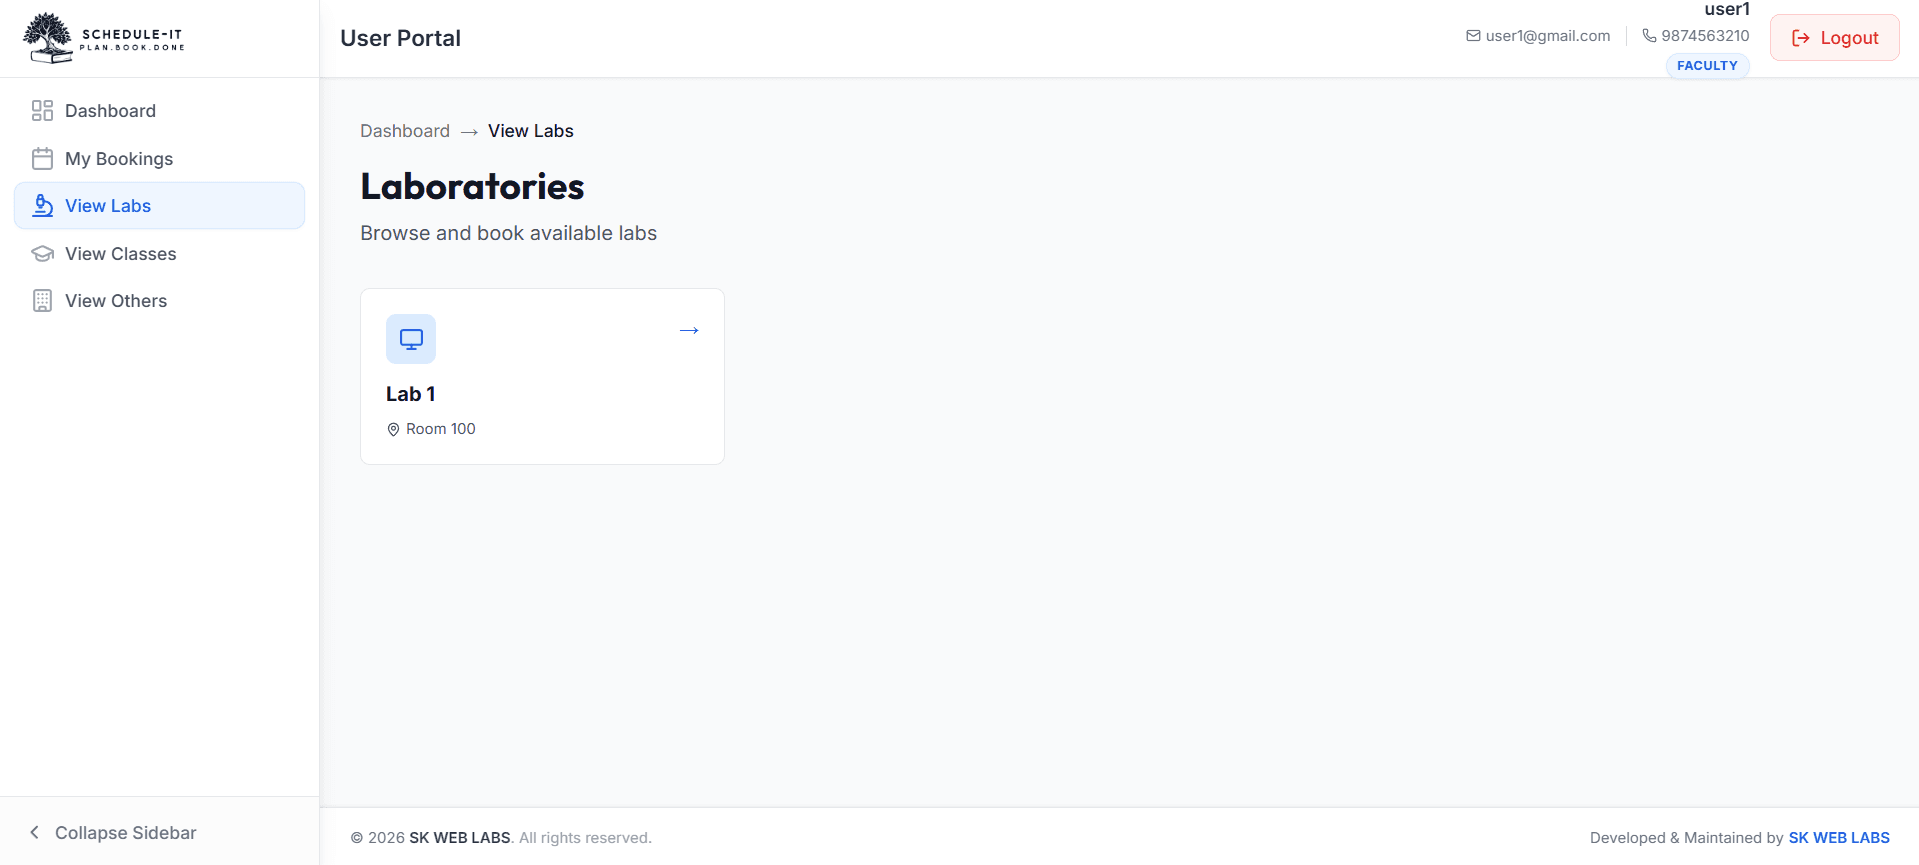Image resolution: width=1919 pixels, height=865 pixels.
Task: Click the collapse sidebar chevron
Action: [x=35, y=833]
